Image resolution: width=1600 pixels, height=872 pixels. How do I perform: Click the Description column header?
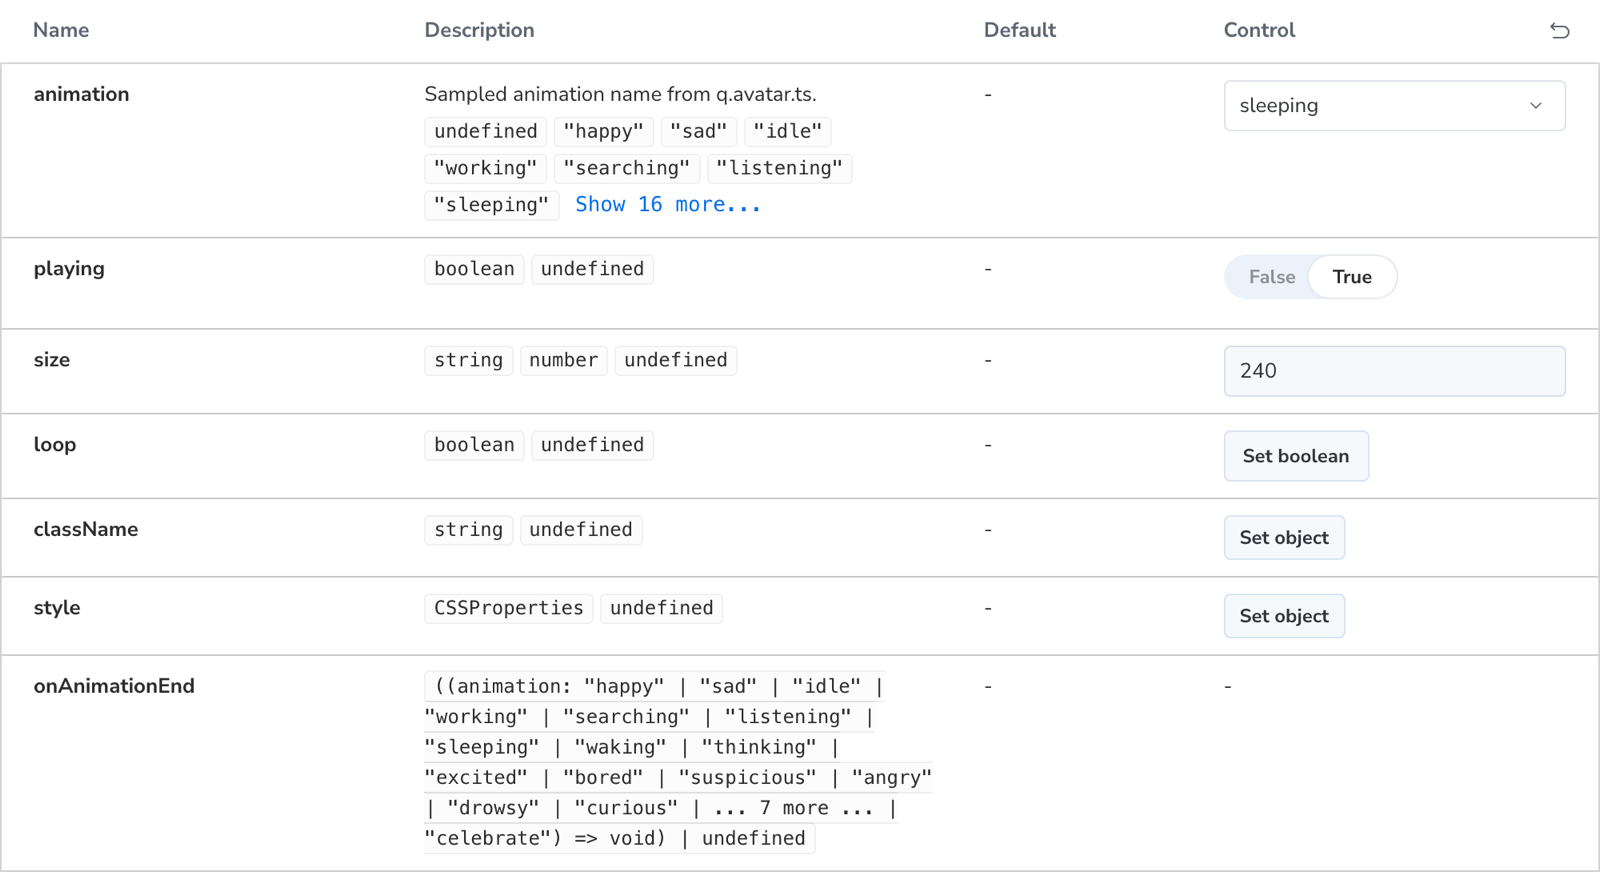[479, 30]
